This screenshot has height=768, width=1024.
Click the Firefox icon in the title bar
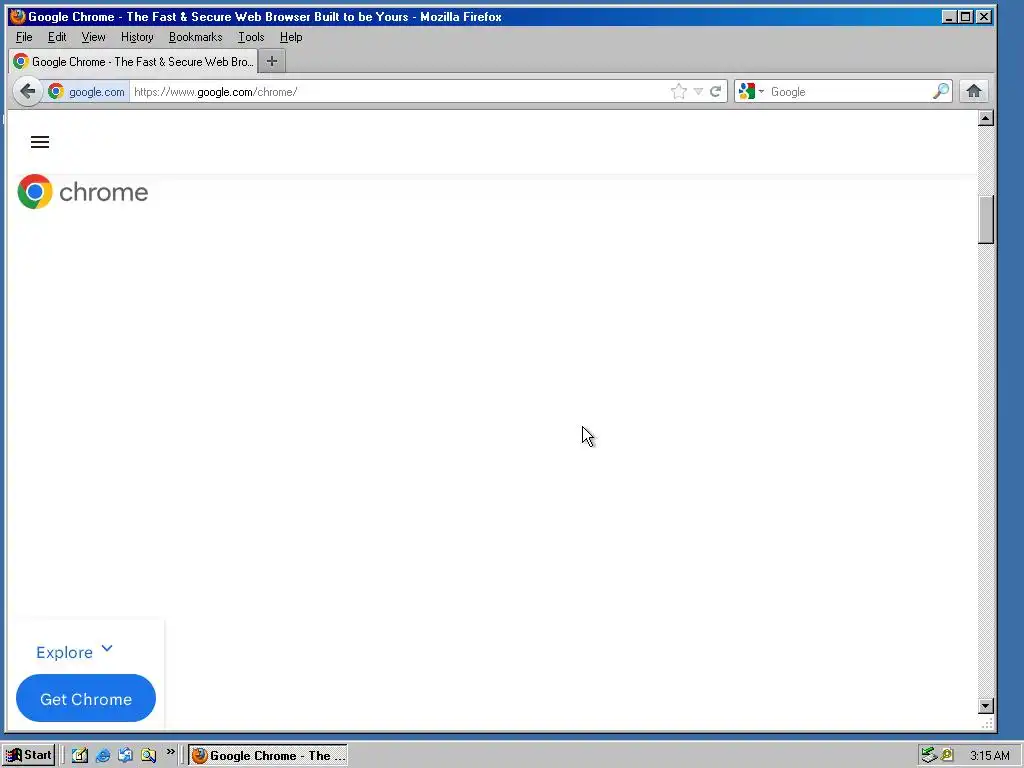coord(18,16)
